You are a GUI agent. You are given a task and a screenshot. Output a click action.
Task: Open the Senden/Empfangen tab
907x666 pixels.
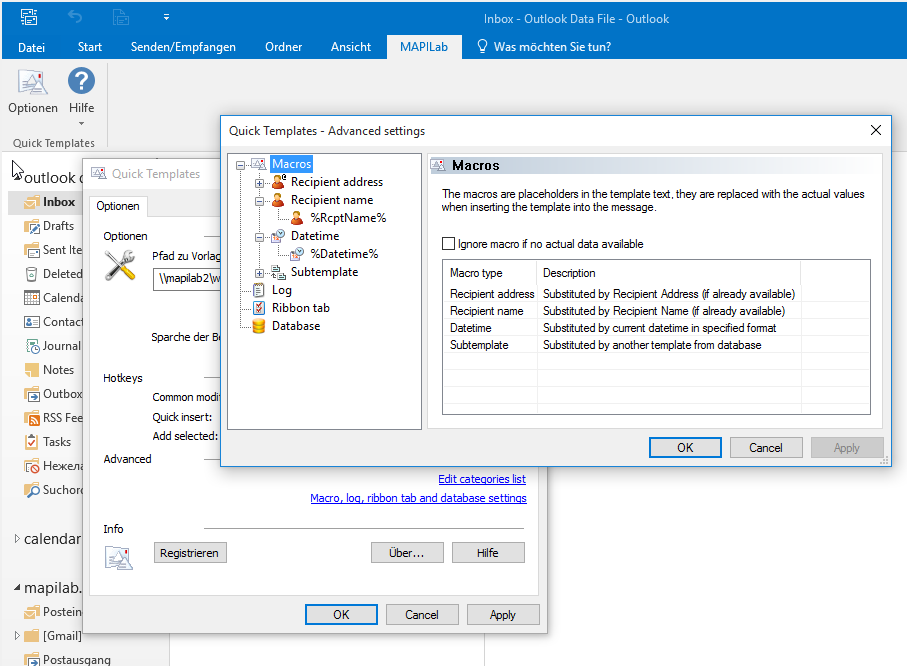(x=183, y=47)
